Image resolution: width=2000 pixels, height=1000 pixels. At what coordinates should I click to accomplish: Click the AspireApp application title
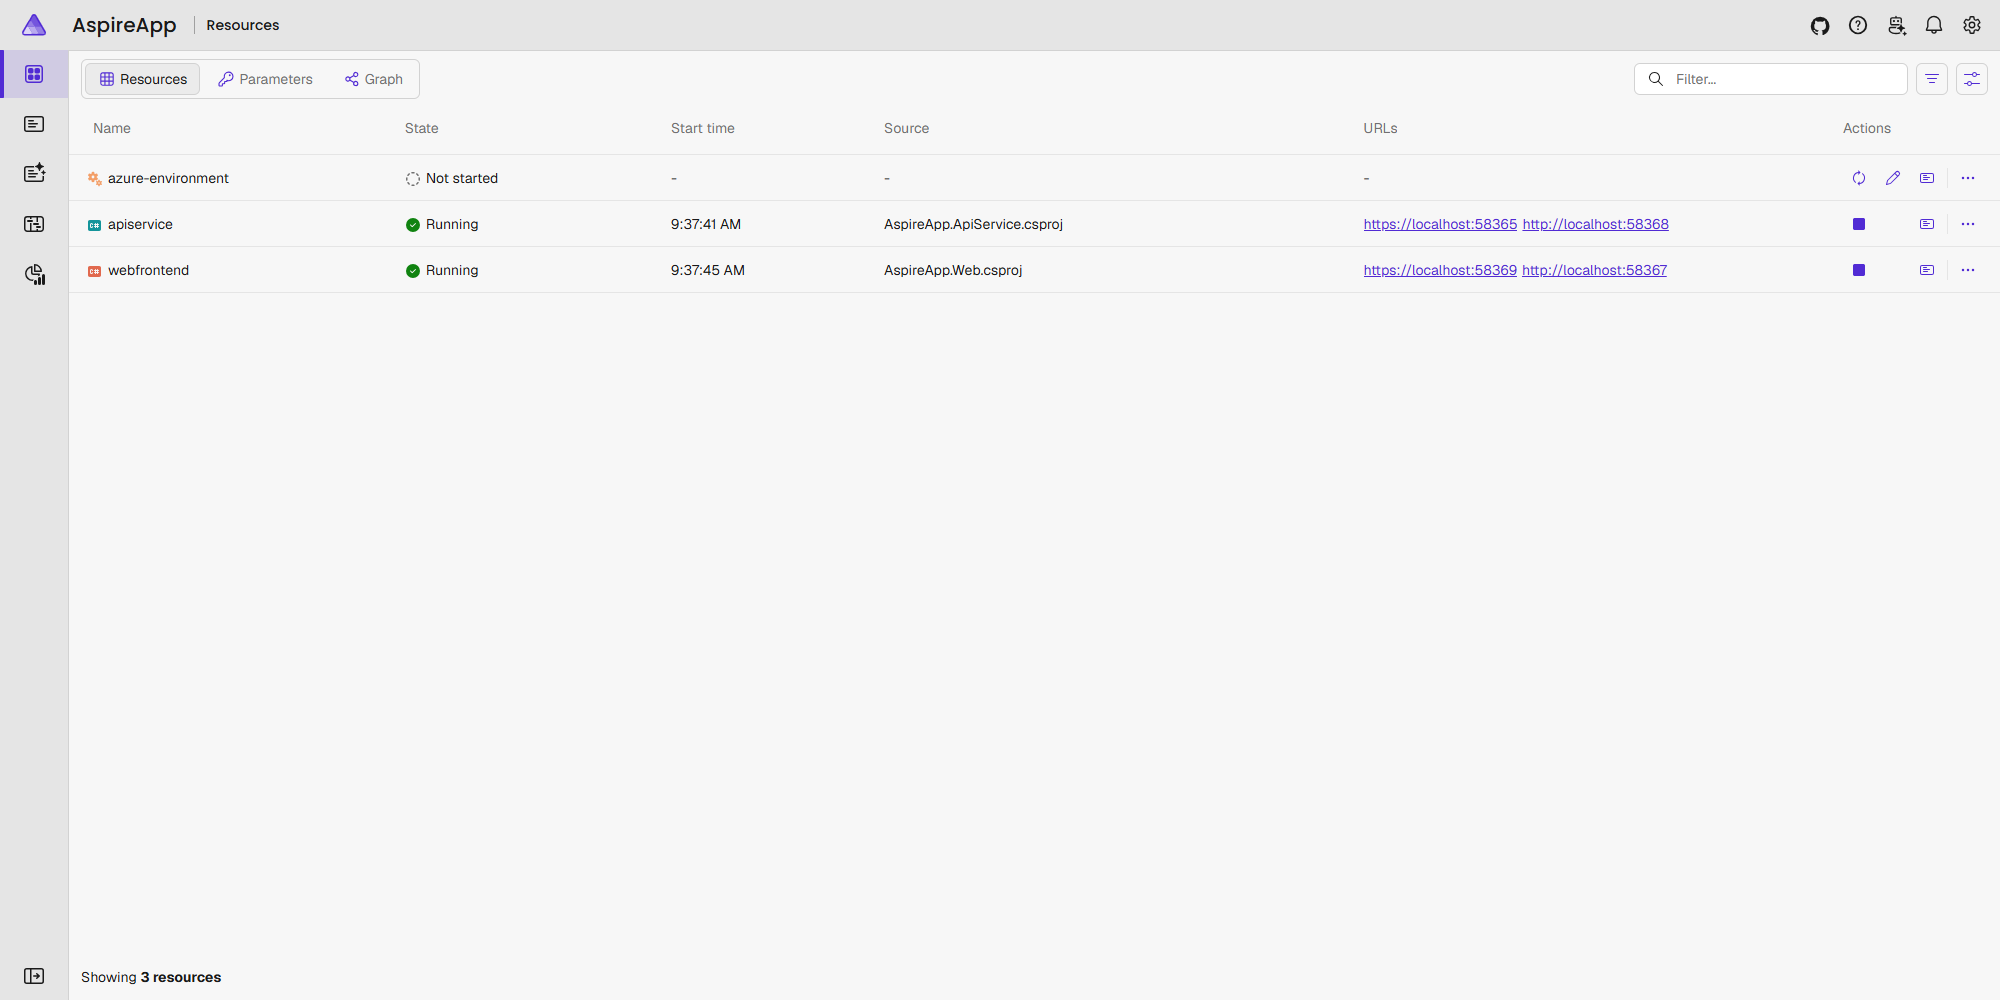[x=124, y=25]
